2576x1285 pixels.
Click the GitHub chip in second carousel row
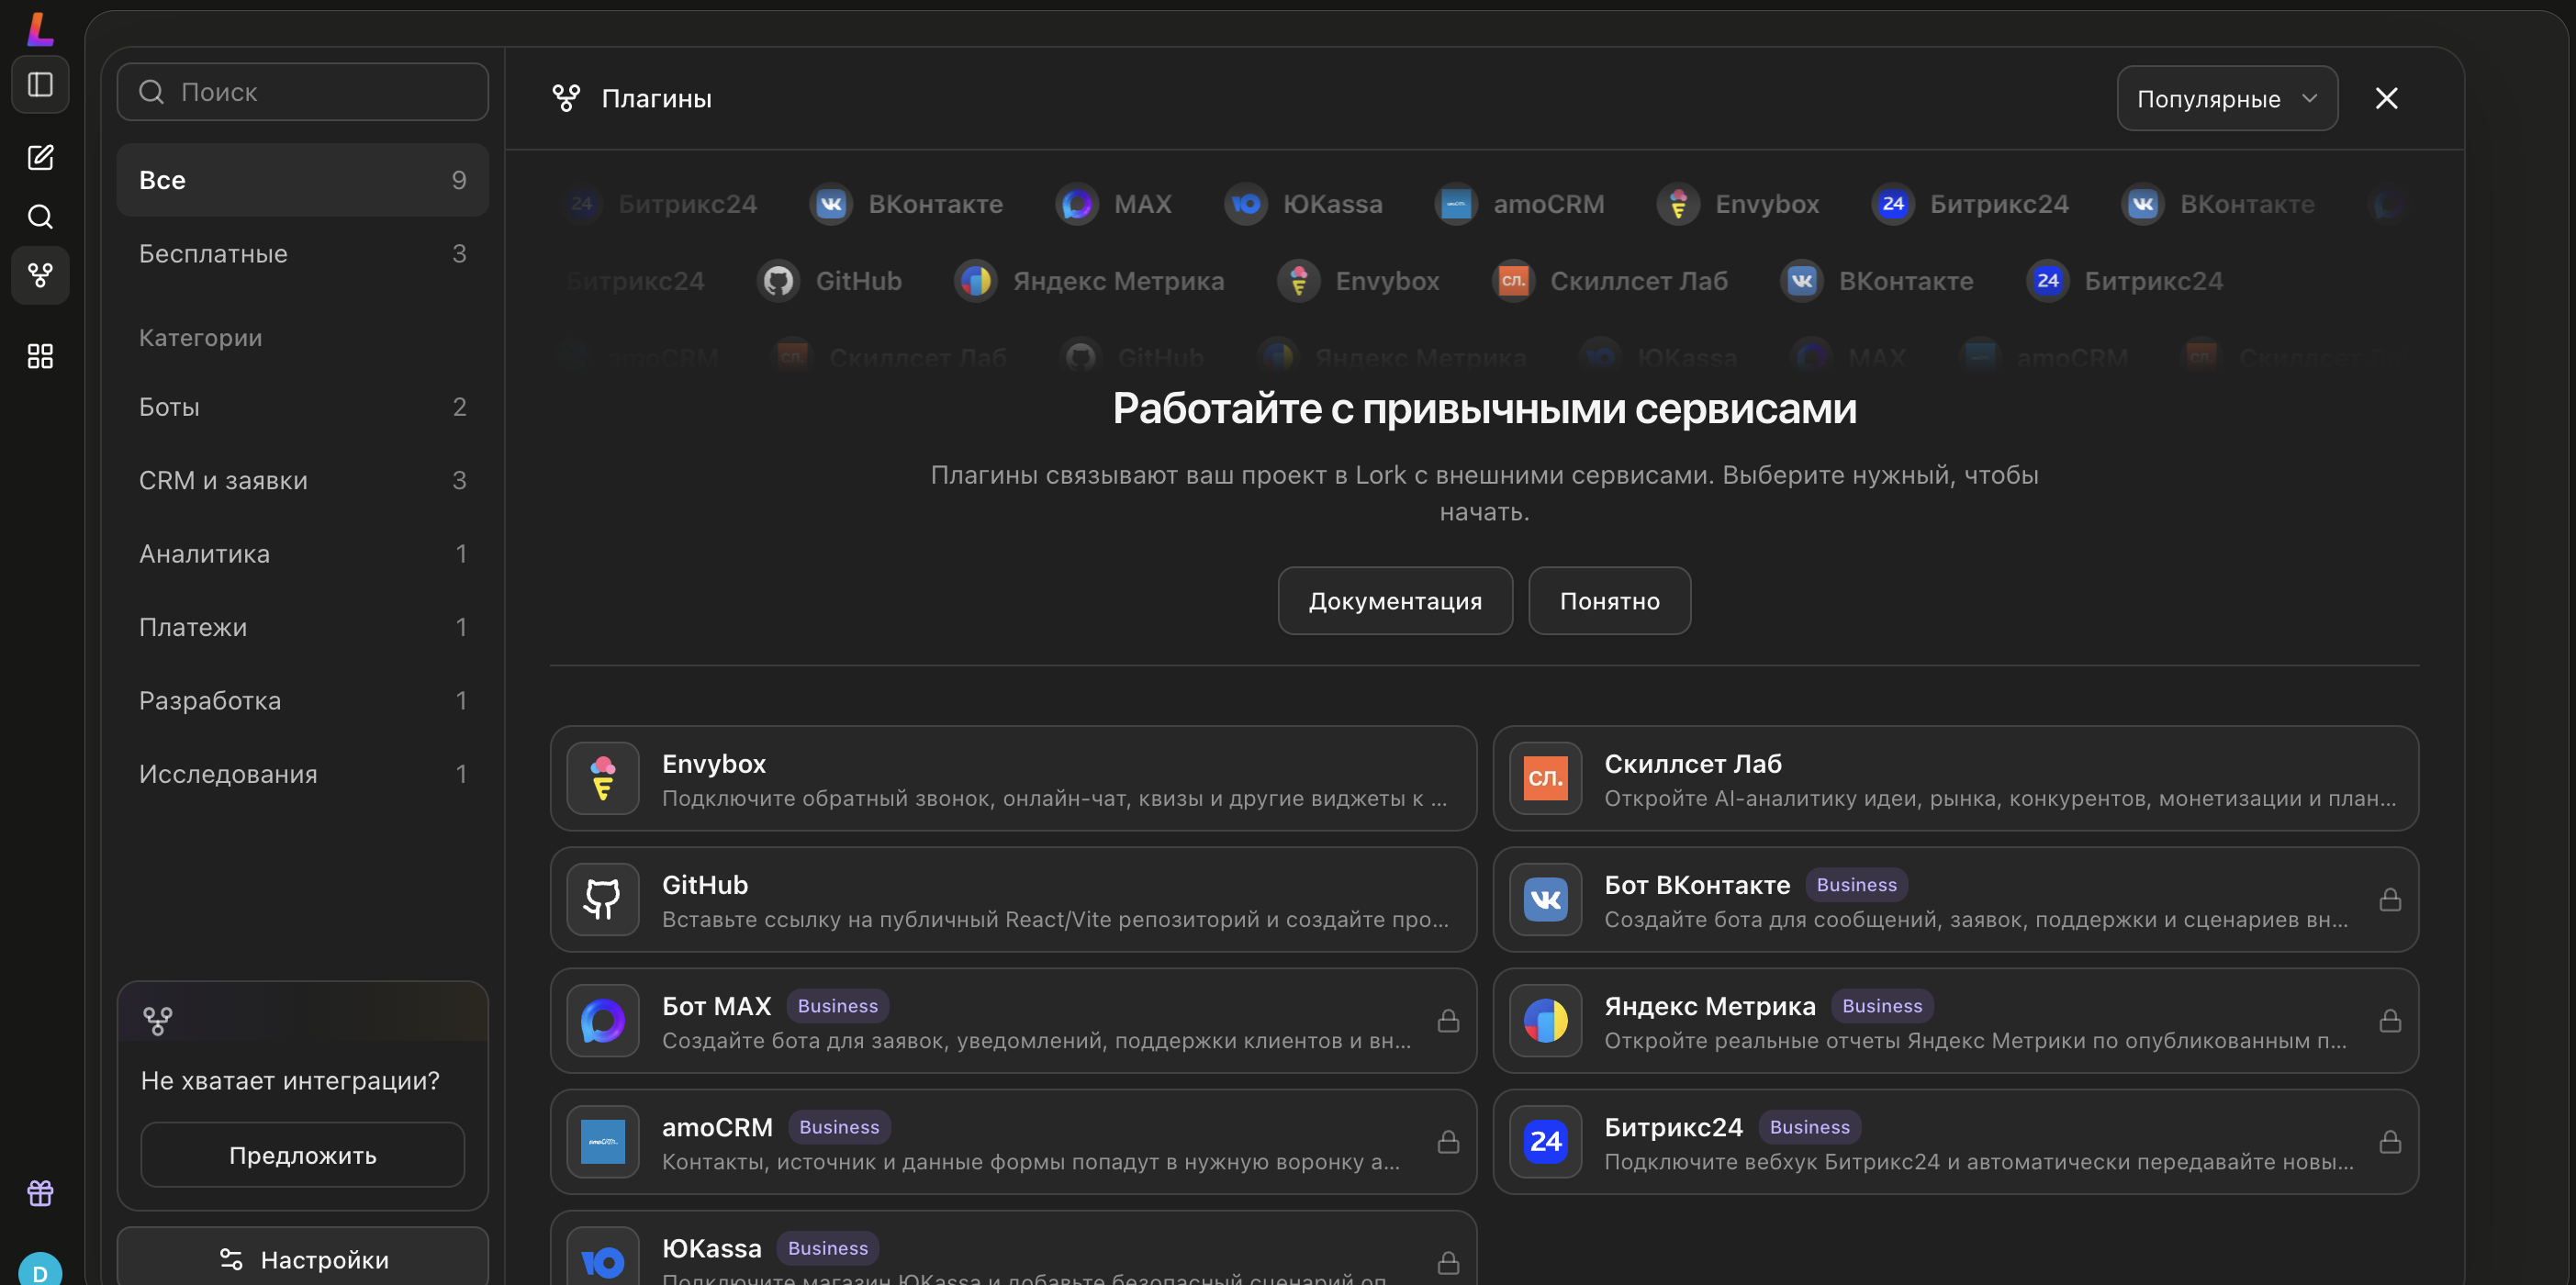pos(829,281)
